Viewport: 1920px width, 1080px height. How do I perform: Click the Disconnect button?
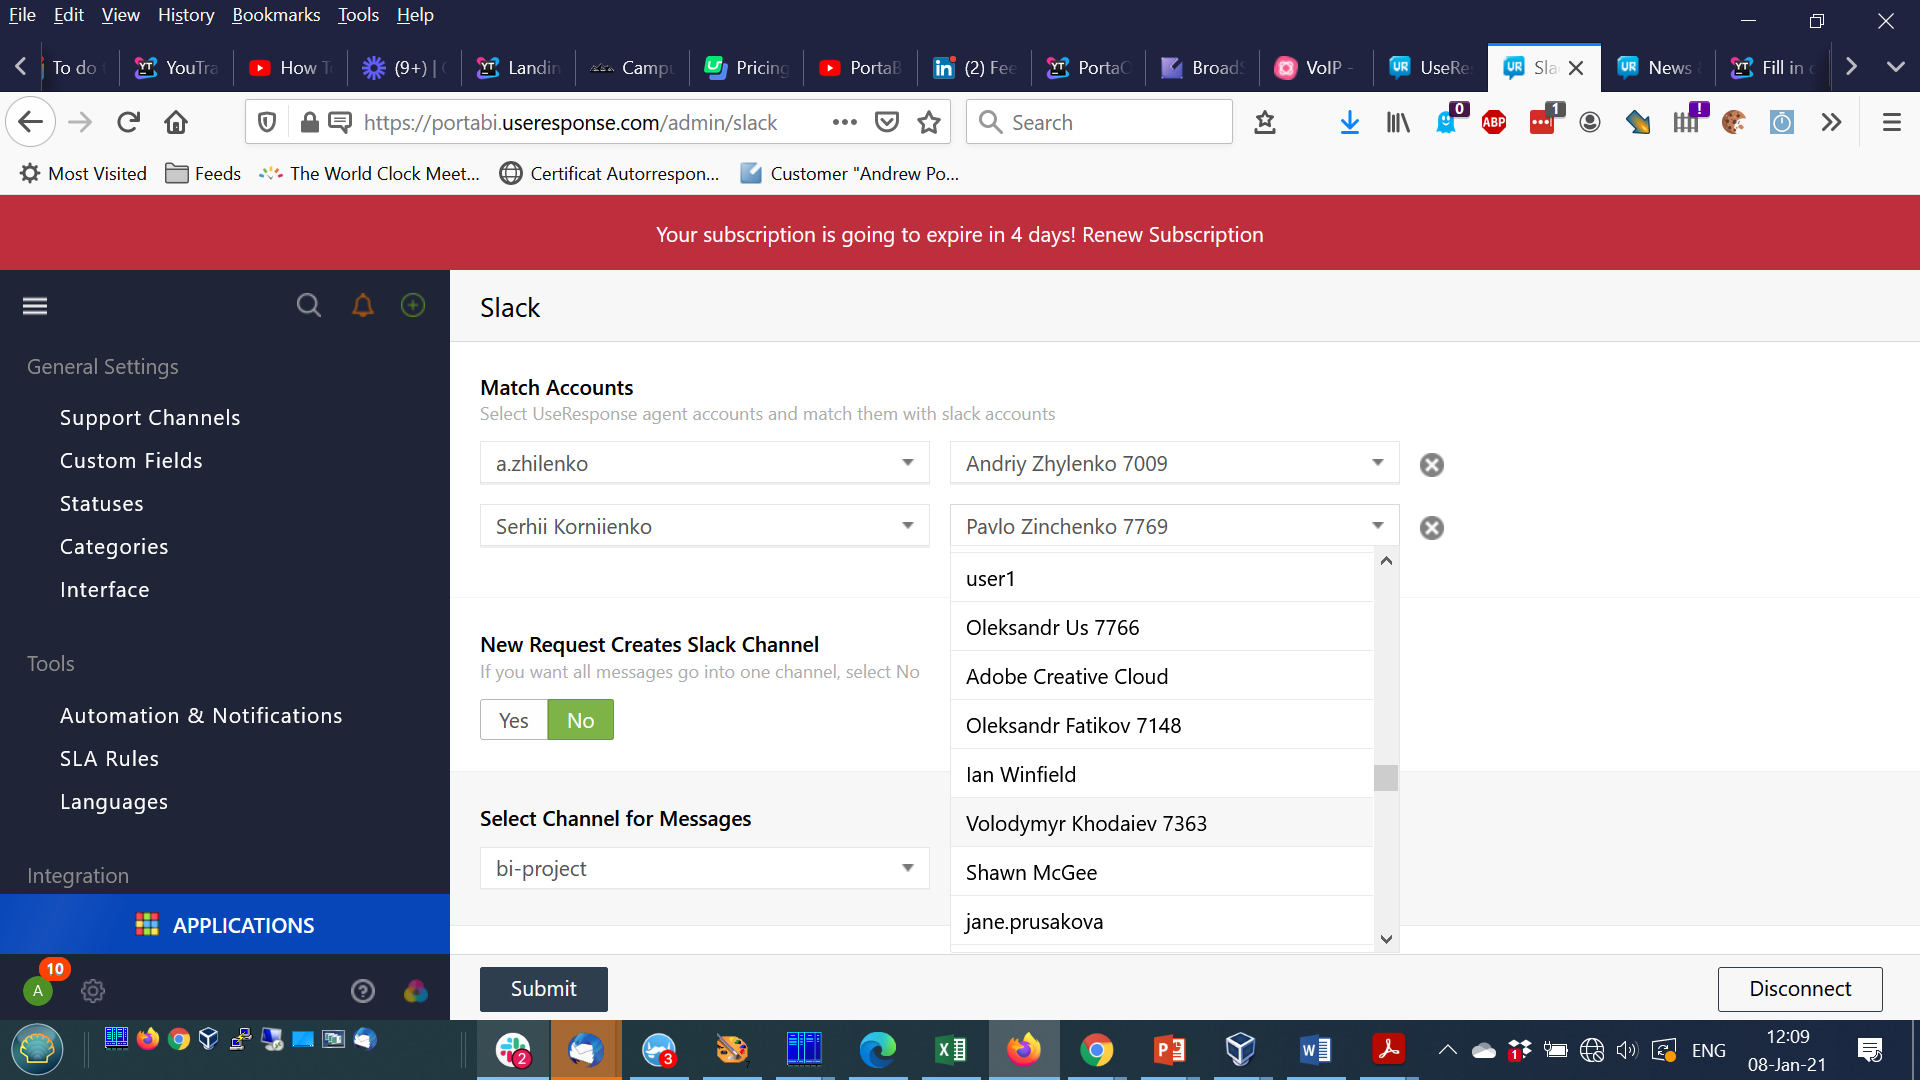pos(1799,988)
